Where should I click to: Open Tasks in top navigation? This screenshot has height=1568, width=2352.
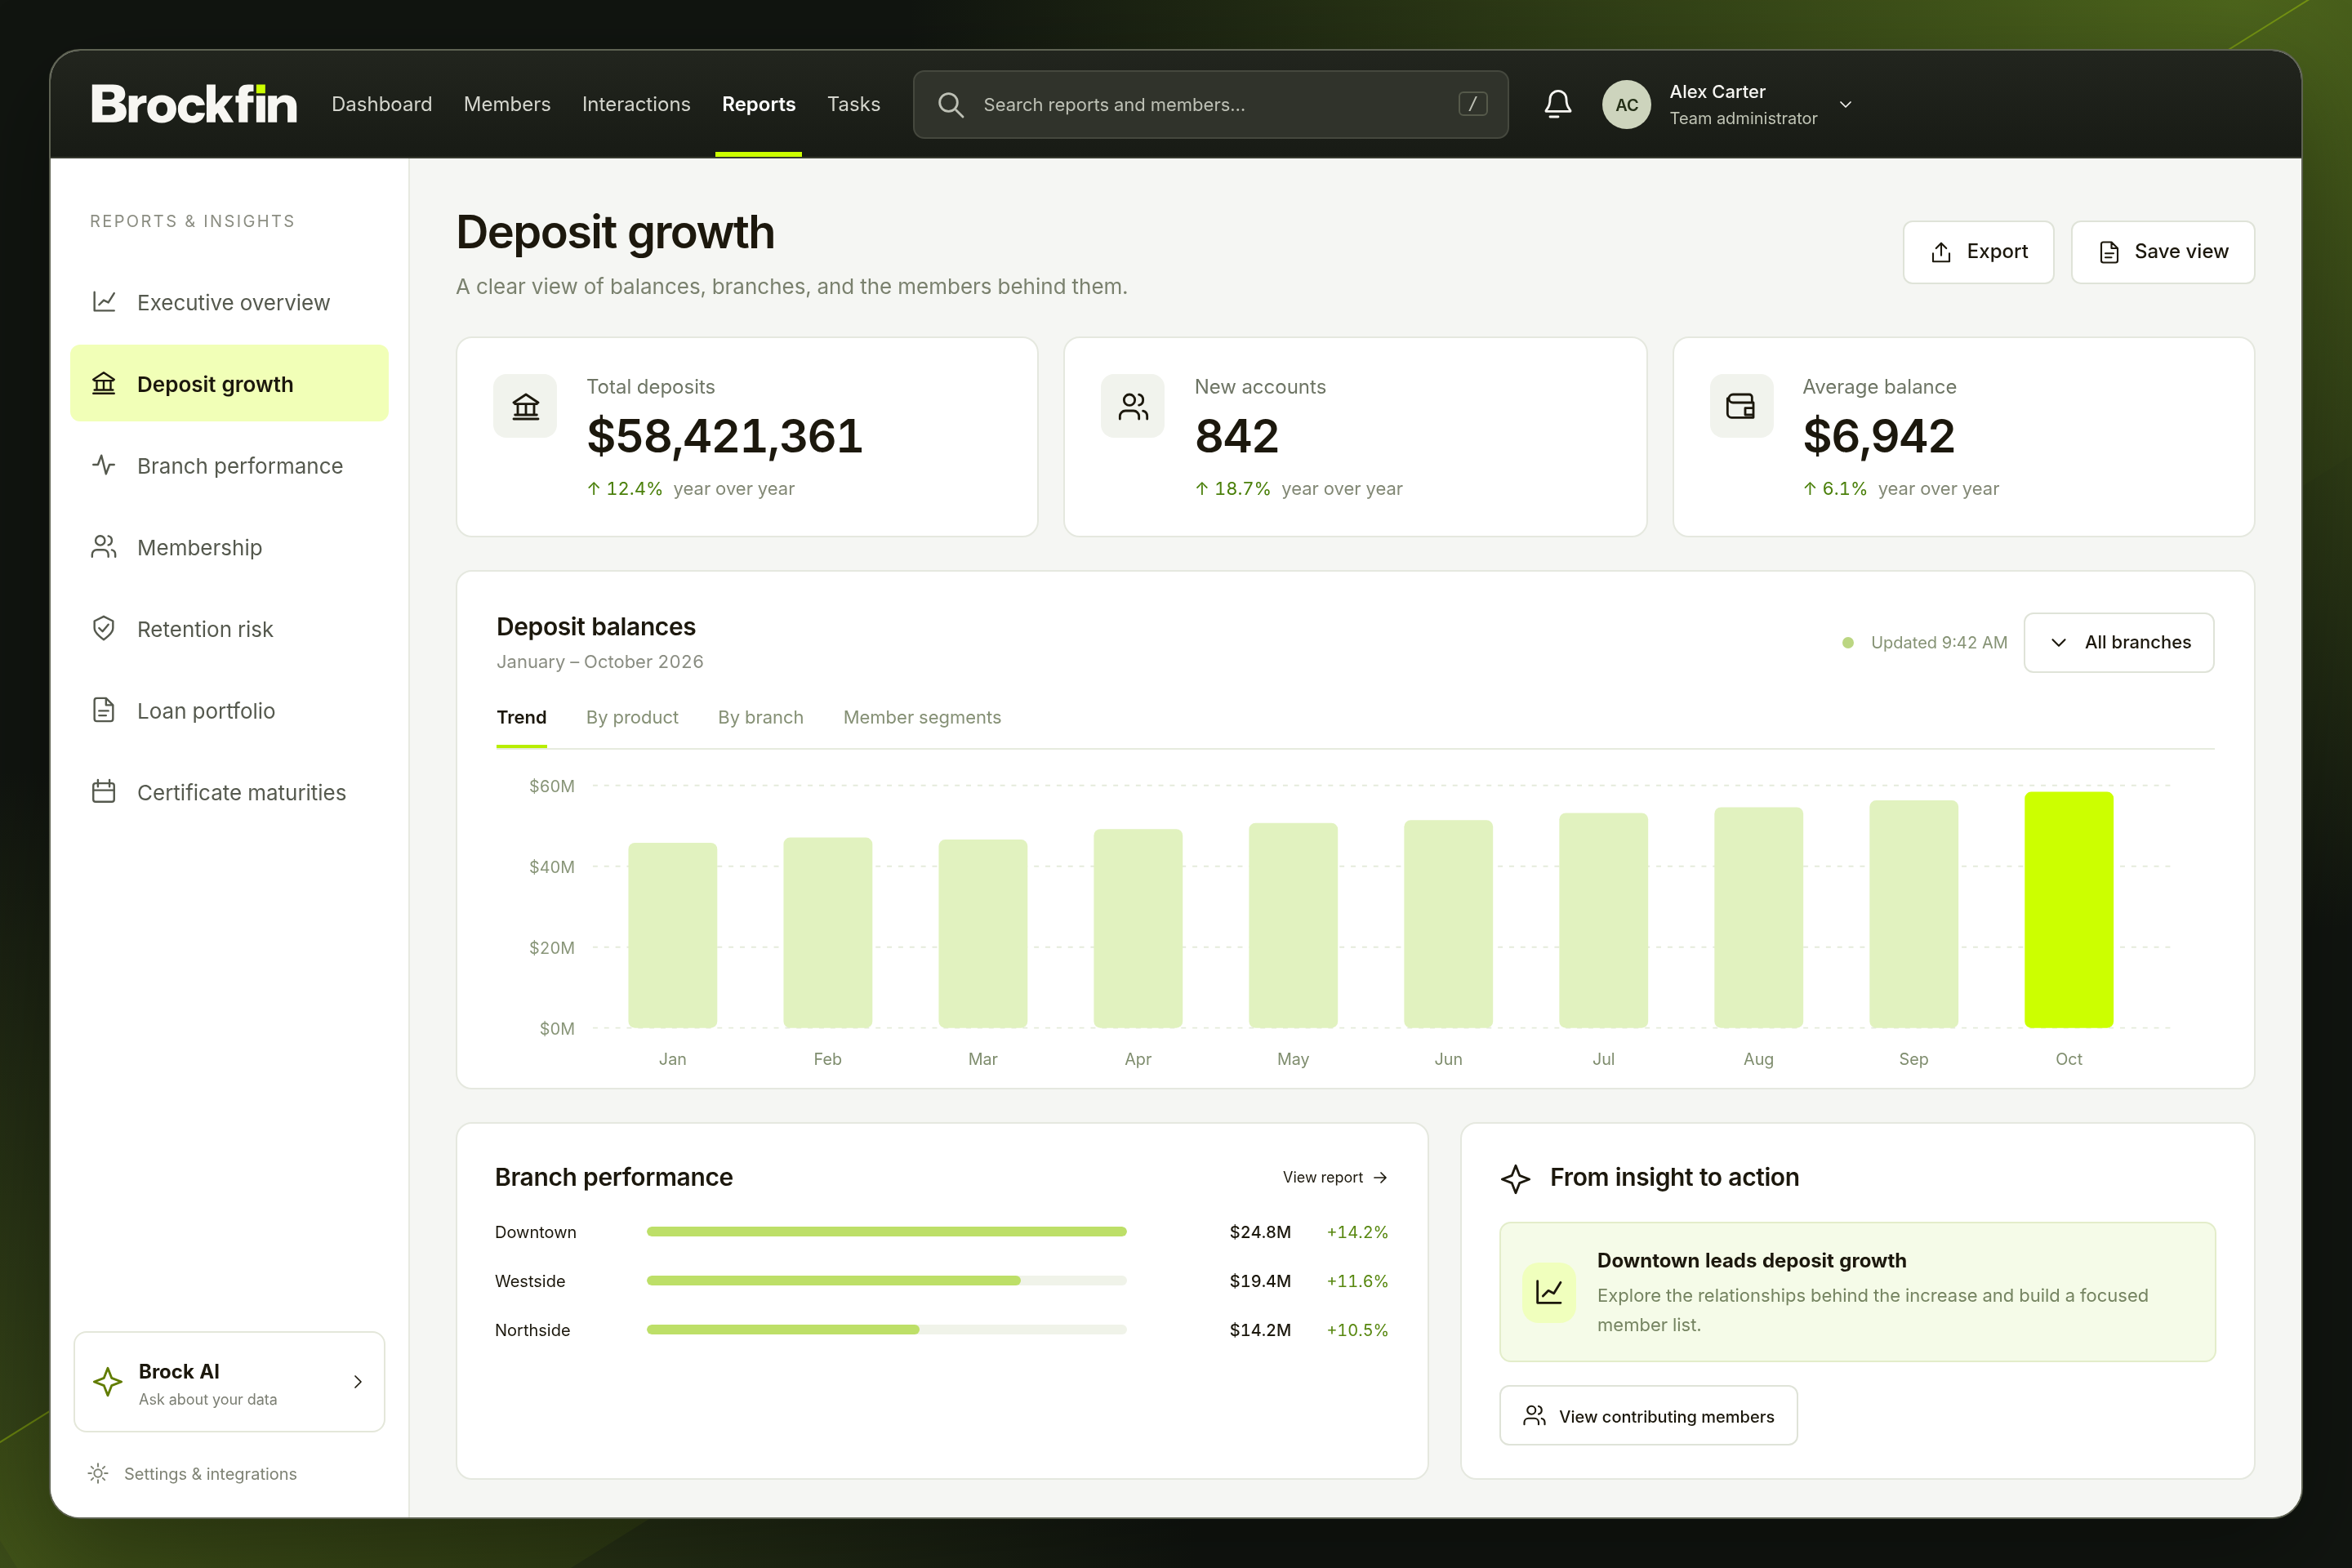pyautogui.click(x=853, y=104)
